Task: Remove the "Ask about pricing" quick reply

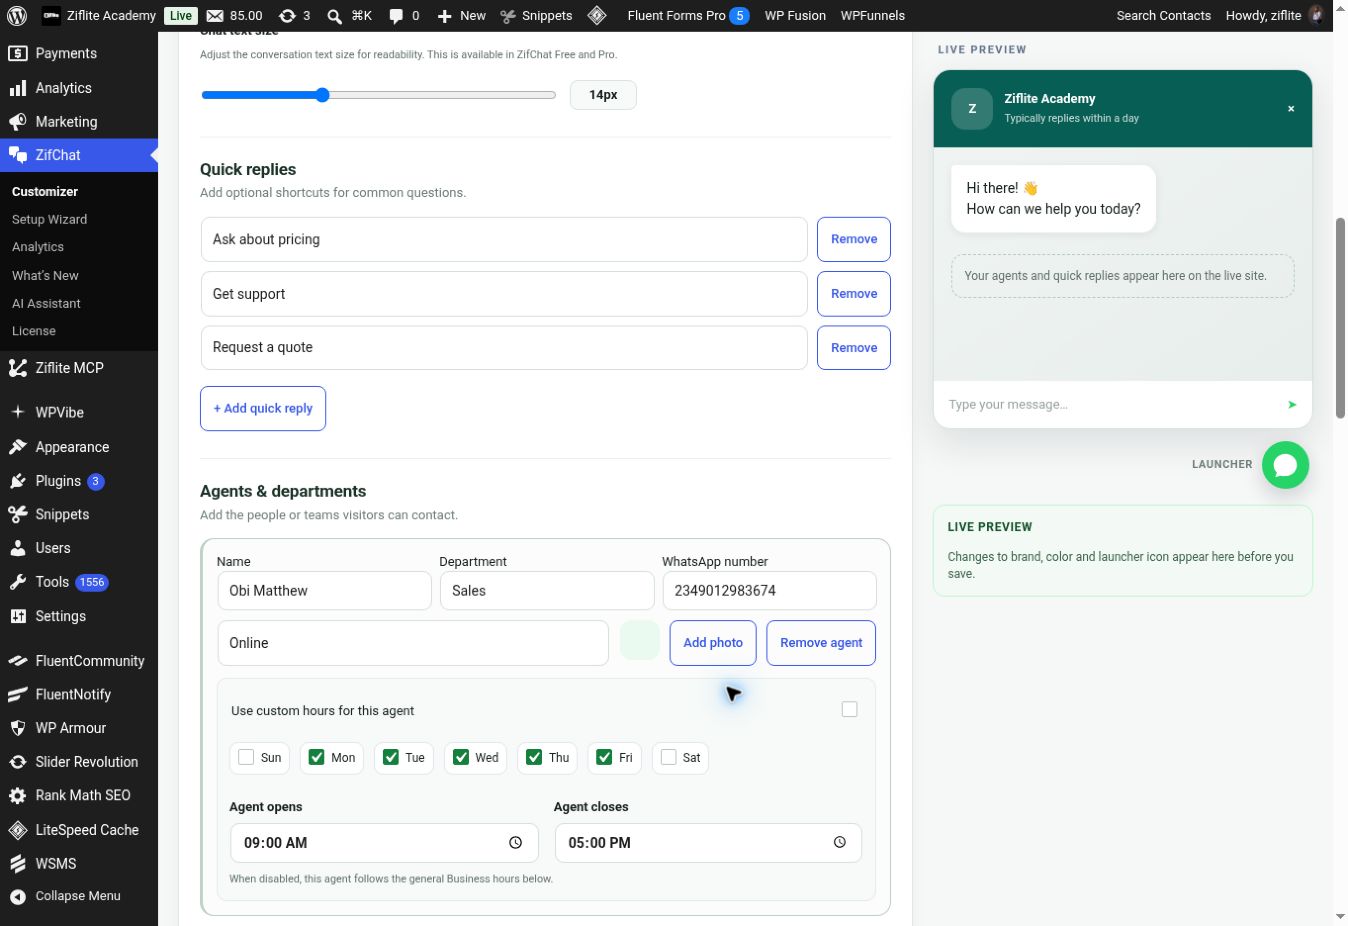Action: click(x=854, y=240)
